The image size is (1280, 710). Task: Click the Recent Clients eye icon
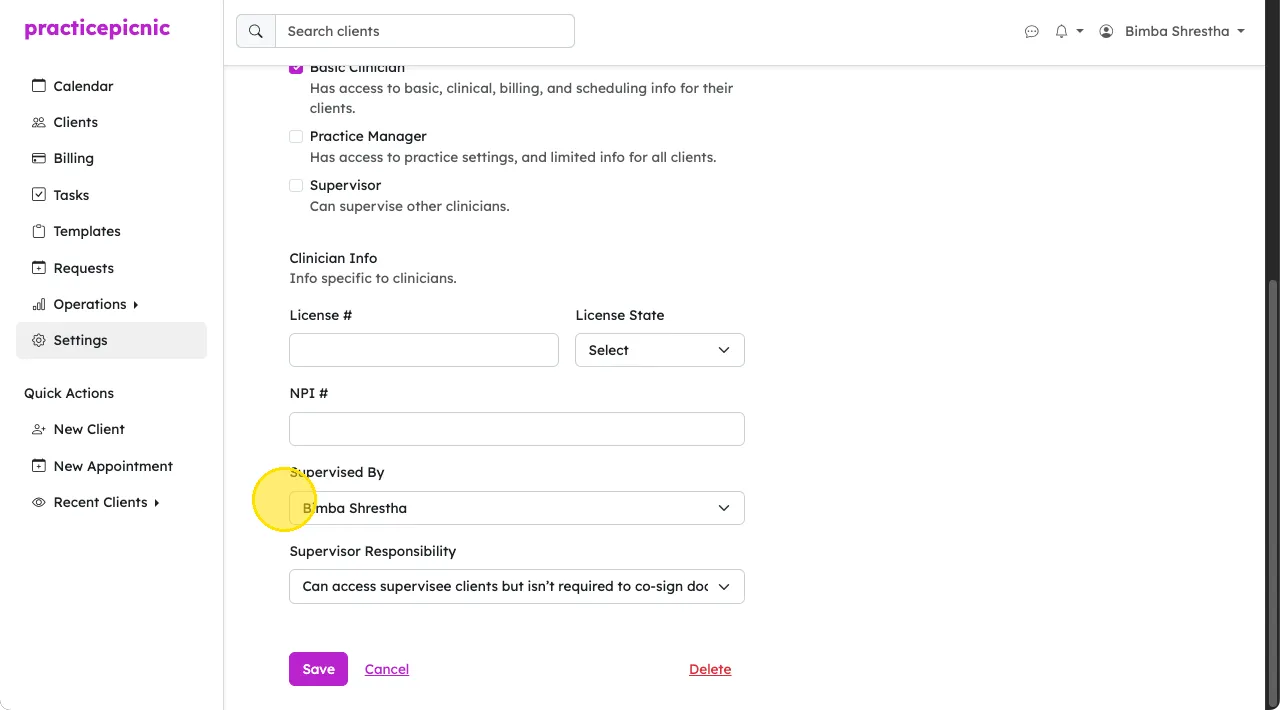(39, 502)
